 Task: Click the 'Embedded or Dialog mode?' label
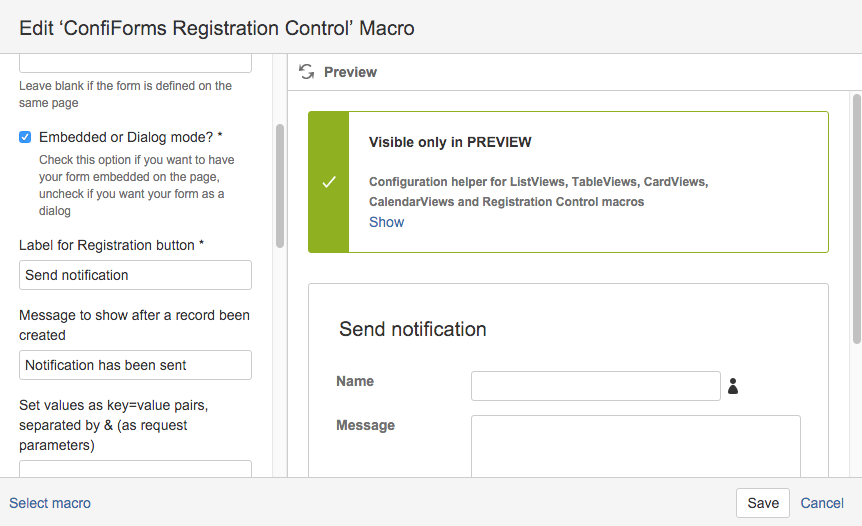(x=131, y=137)
